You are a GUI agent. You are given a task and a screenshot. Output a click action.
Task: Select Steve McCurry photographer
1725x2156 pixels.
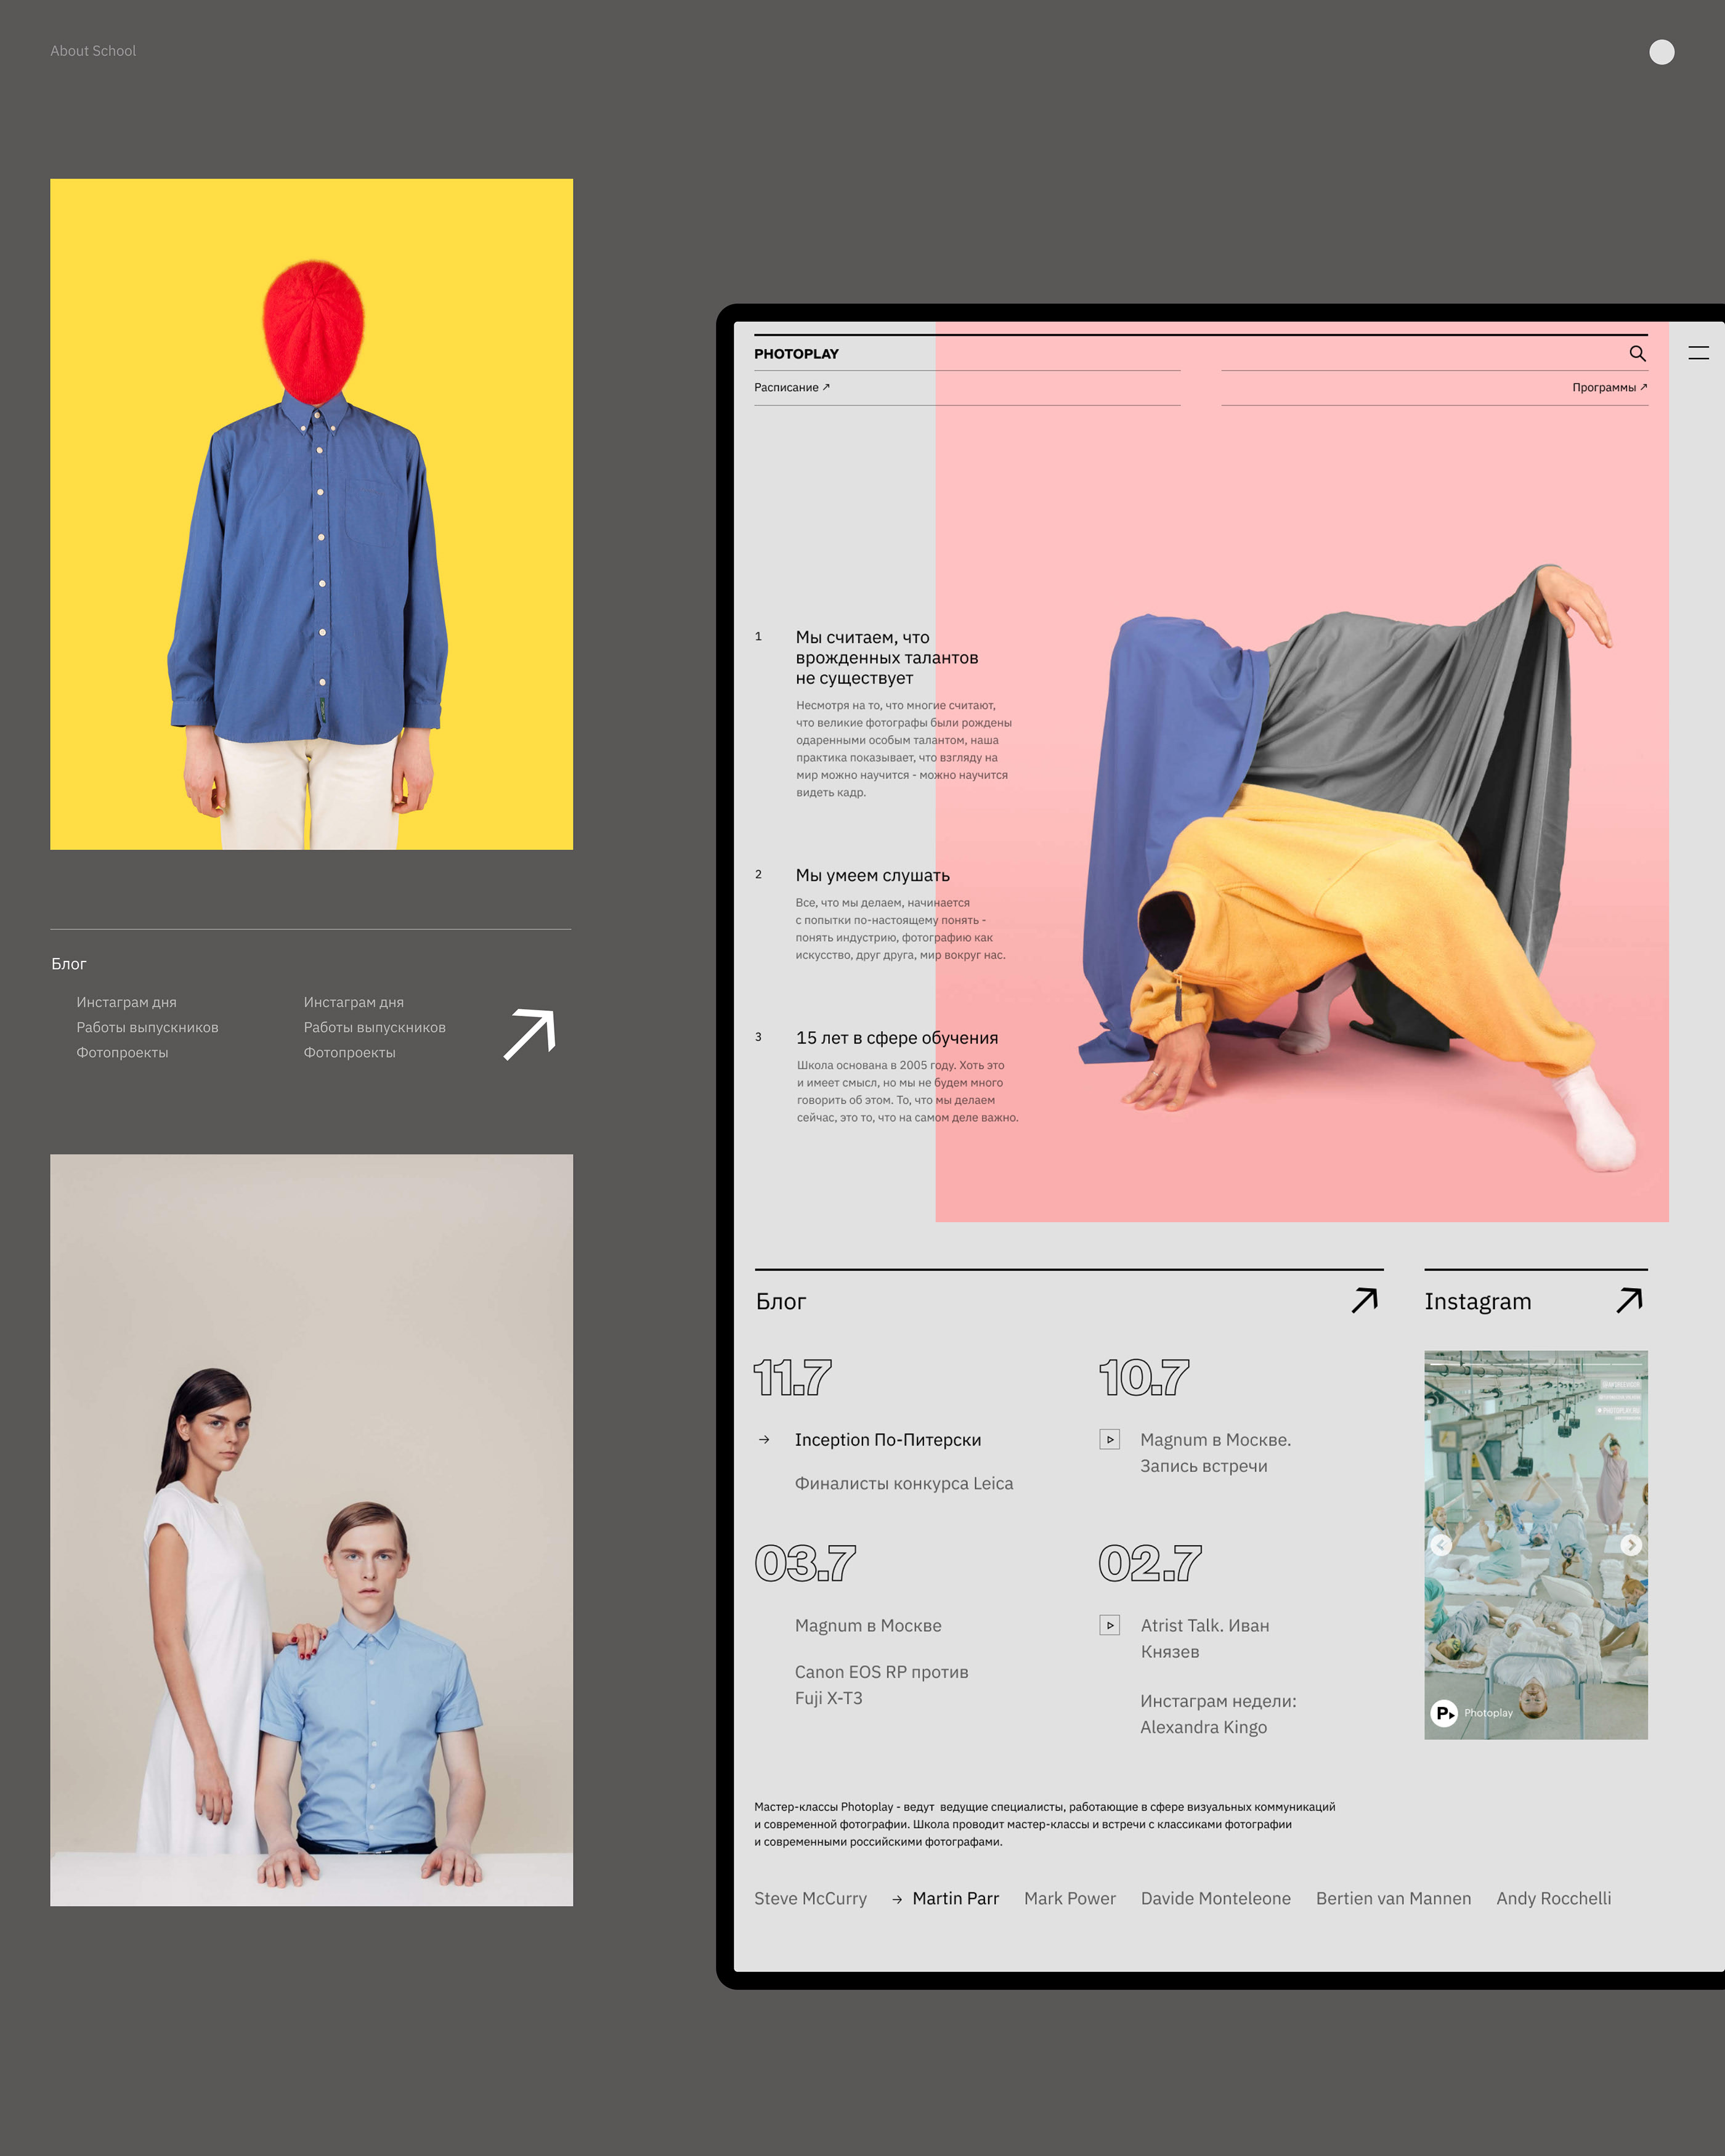[x=810, y=1898]
